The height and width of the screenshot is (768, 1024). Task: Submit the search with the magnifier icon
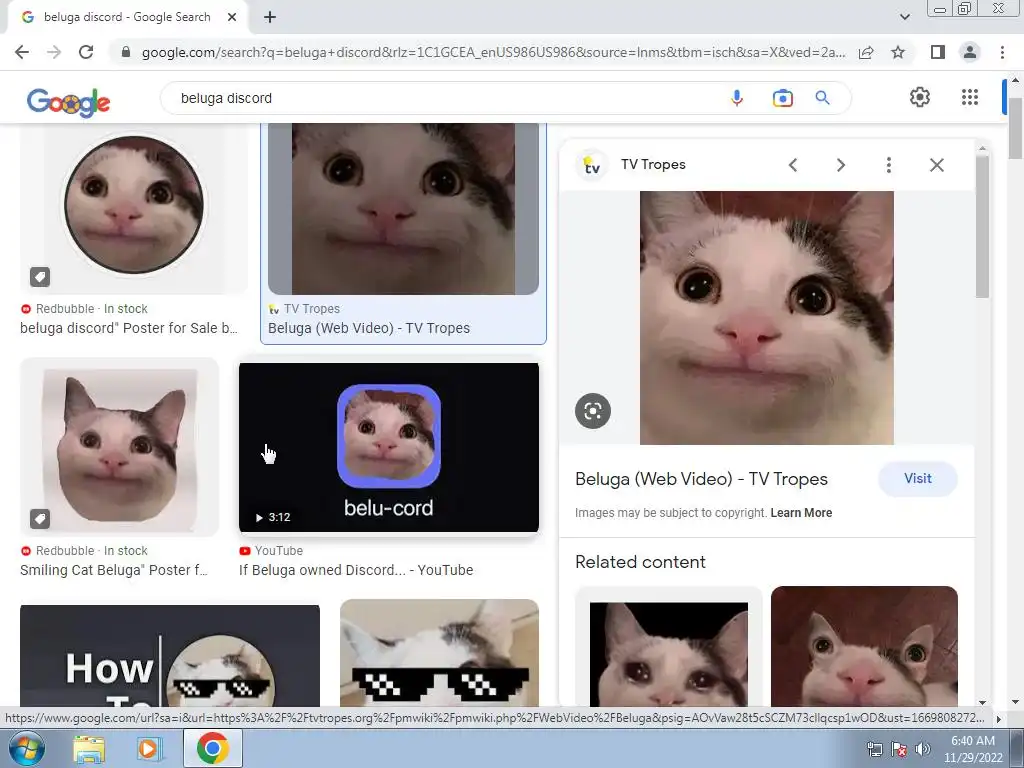coord(822,98)
